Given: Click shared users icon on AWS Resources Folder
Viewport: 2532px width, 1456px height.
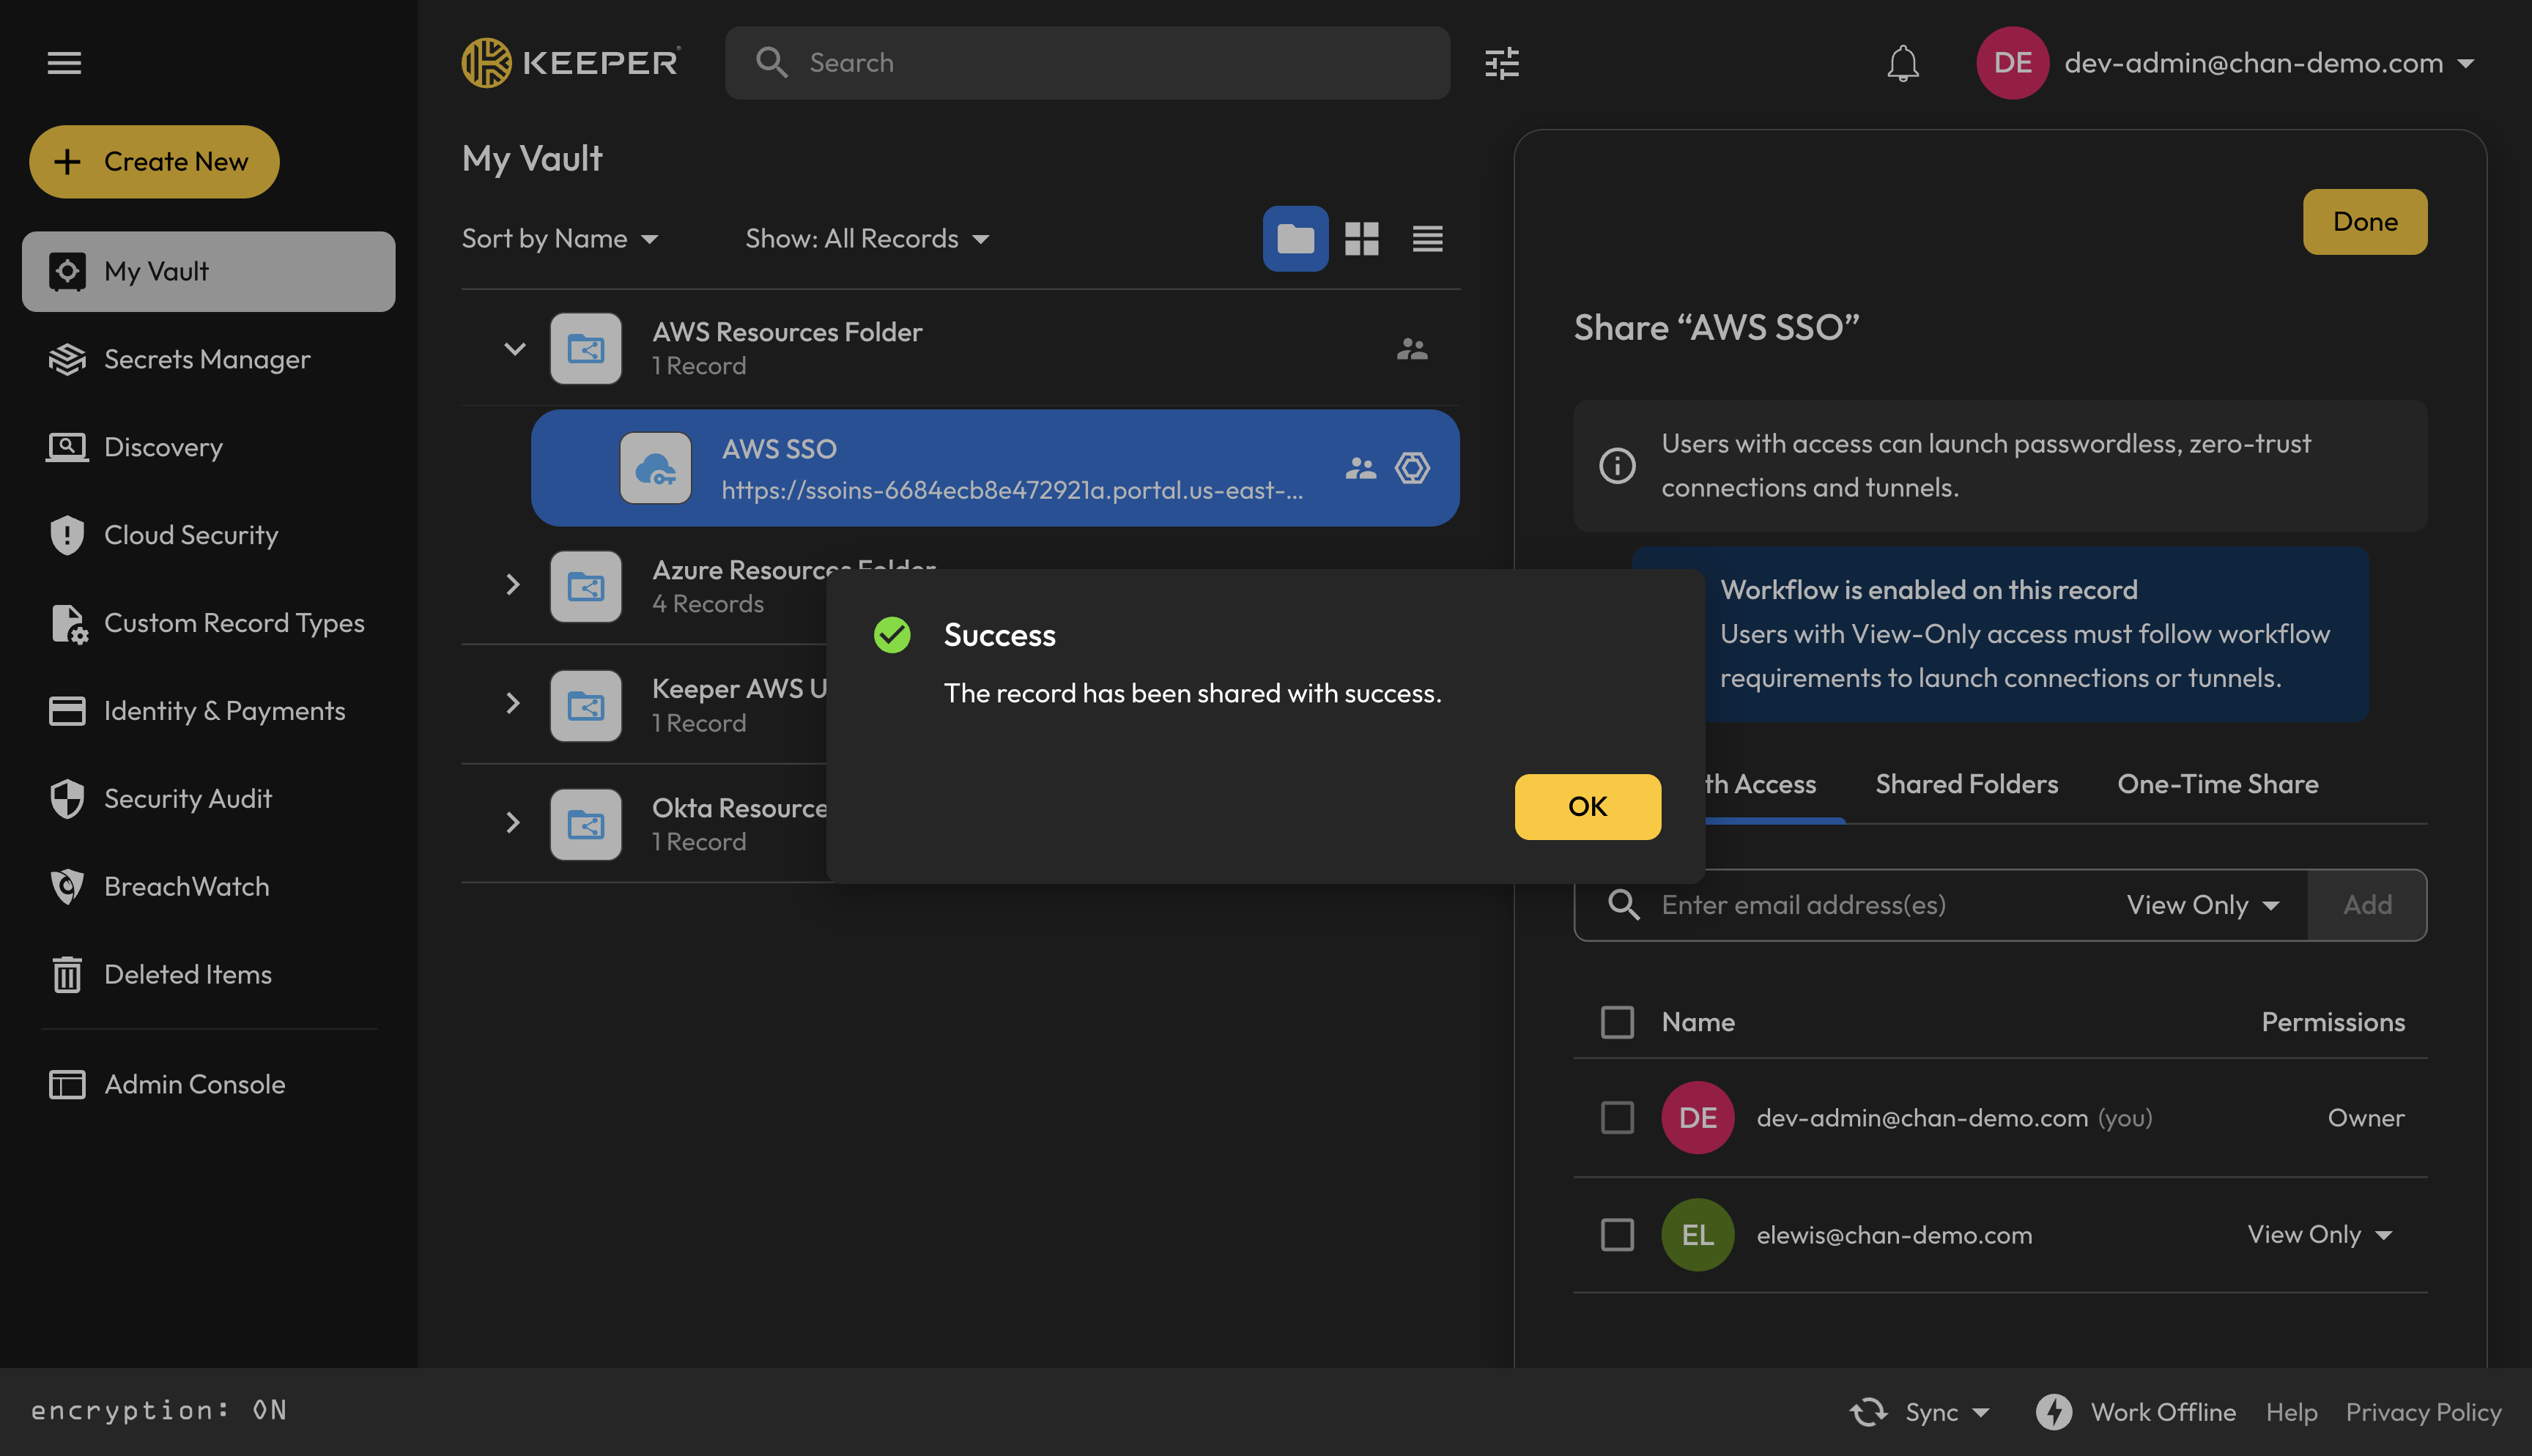Looking at the screenshot, I should [x=1411, y=349].
